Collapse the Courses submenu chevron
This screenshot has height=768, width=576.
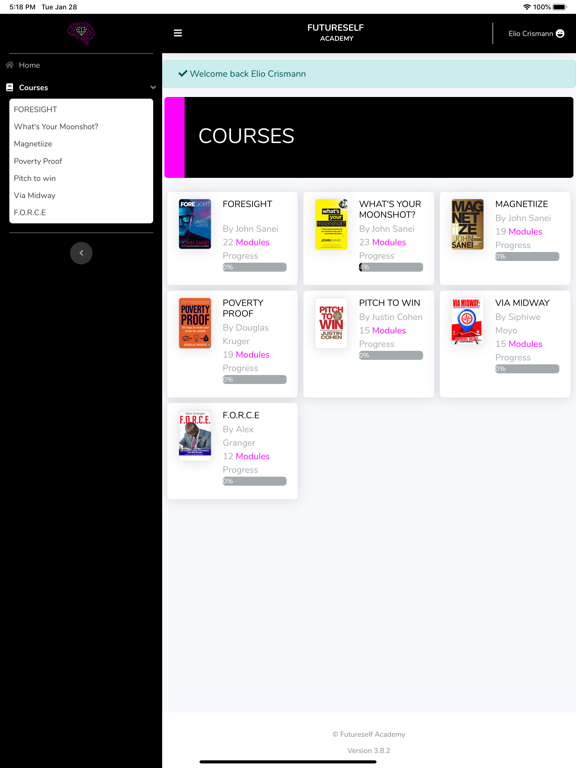click(153, 87)
